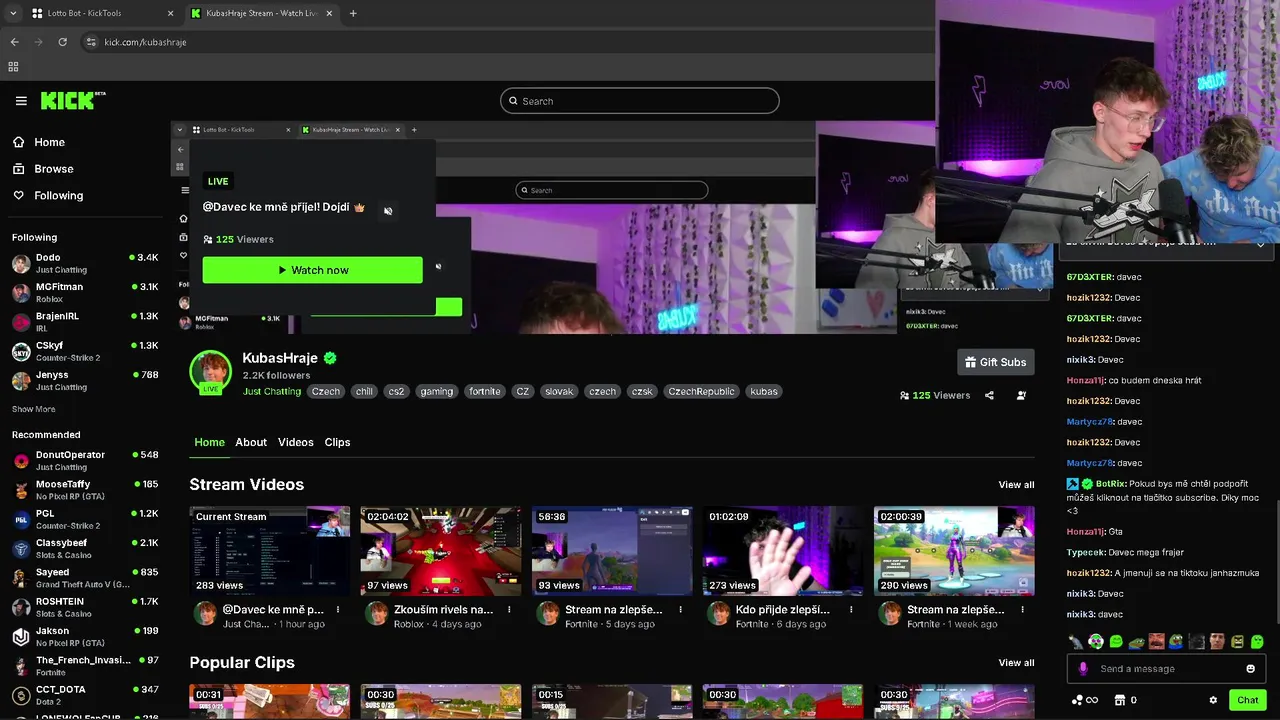This screenshot has width=1280, height=720.
Task: Send message with Chat button
Action: pos(1247,700)
